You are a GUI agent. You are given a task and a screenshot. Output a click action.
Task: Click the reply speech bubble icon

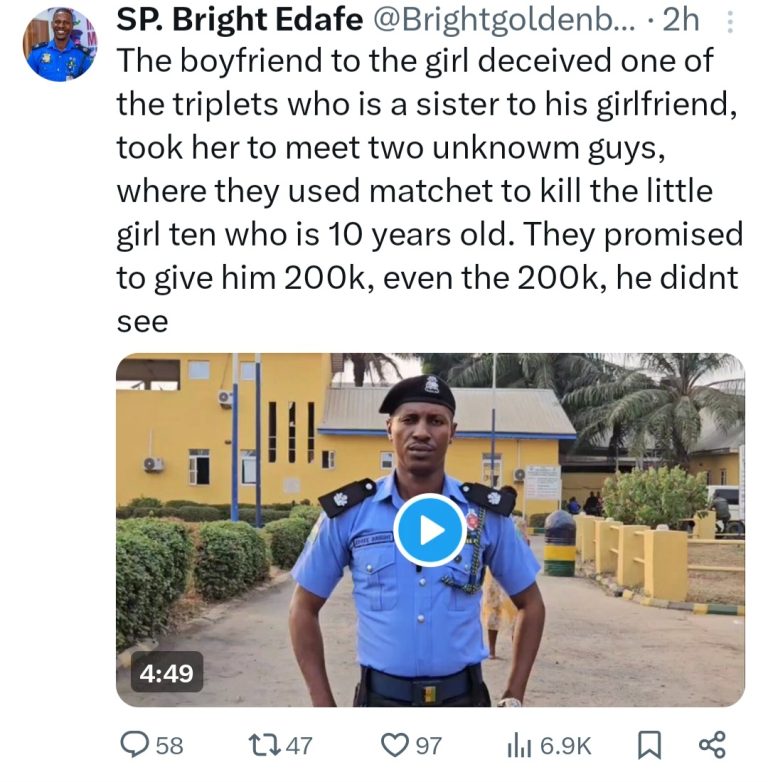tap(134, 745)
